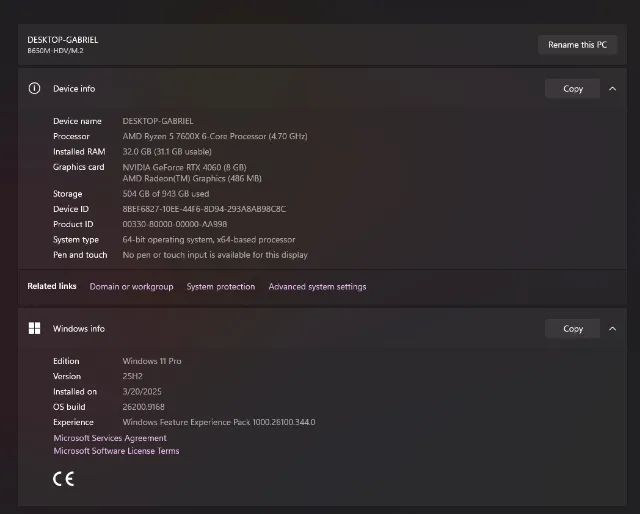
Task: Select the AMD Radeon(TM) Graphics text
Action: [192, 178]
